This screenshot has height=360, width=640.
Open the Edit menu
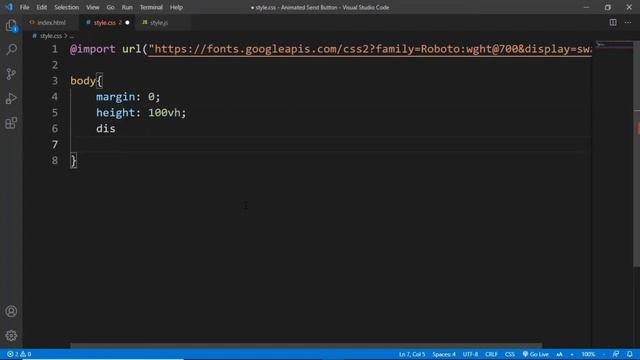click(42, 7)
